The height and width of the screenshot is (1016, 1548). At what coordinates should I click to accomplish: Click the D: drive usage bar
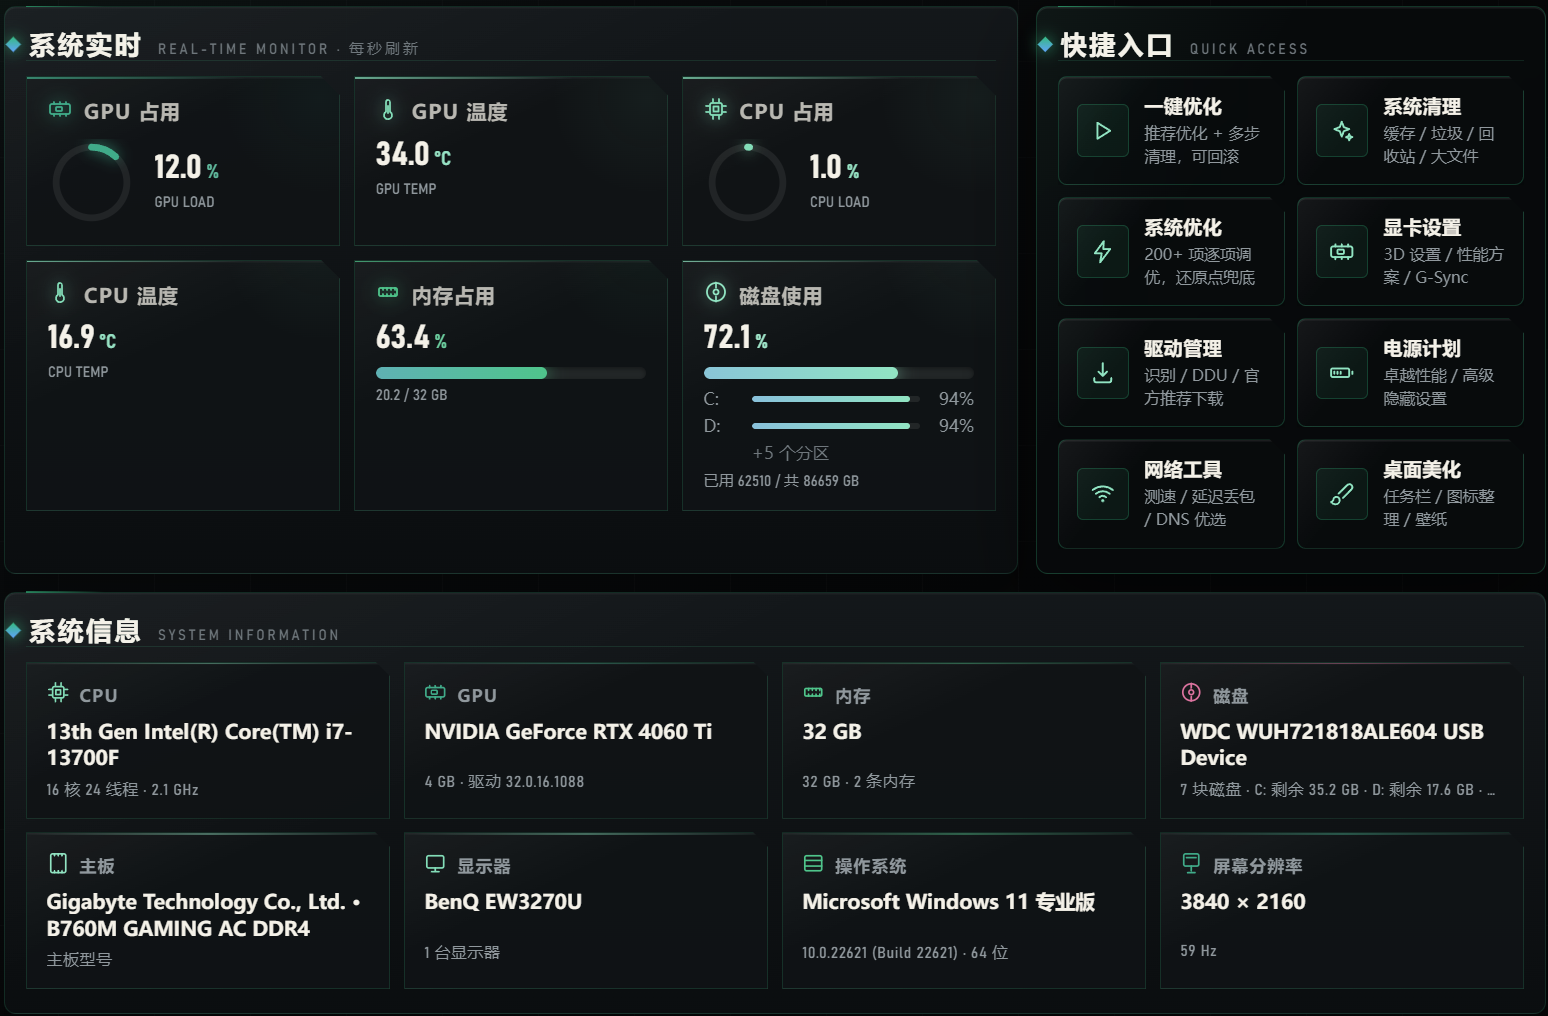(x=836, y=426)
